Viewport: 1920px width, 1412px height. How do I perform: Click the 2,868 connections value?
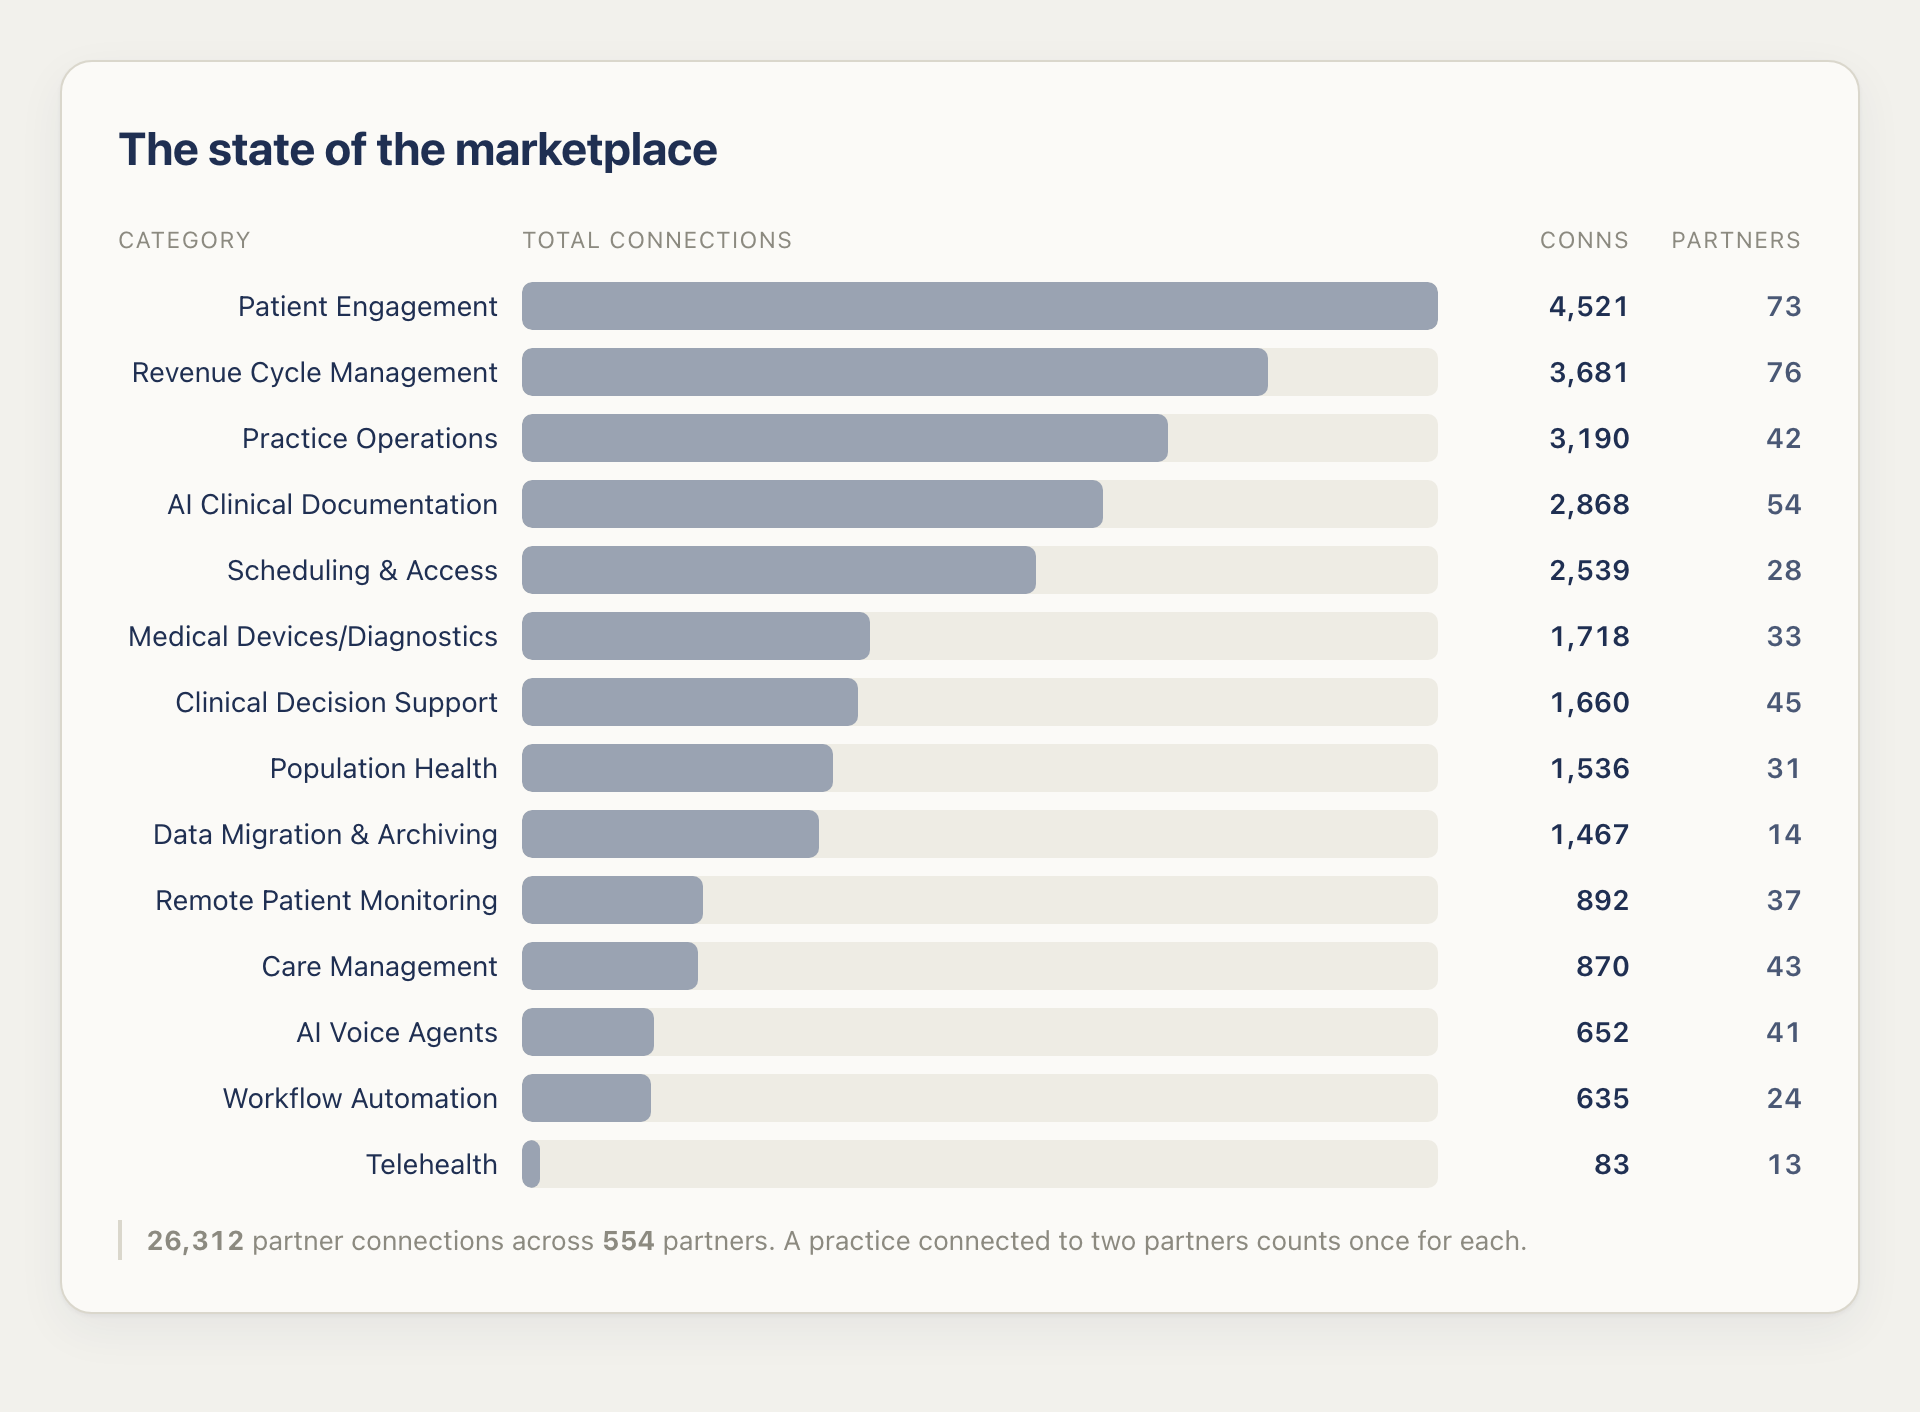(1589, 504)
